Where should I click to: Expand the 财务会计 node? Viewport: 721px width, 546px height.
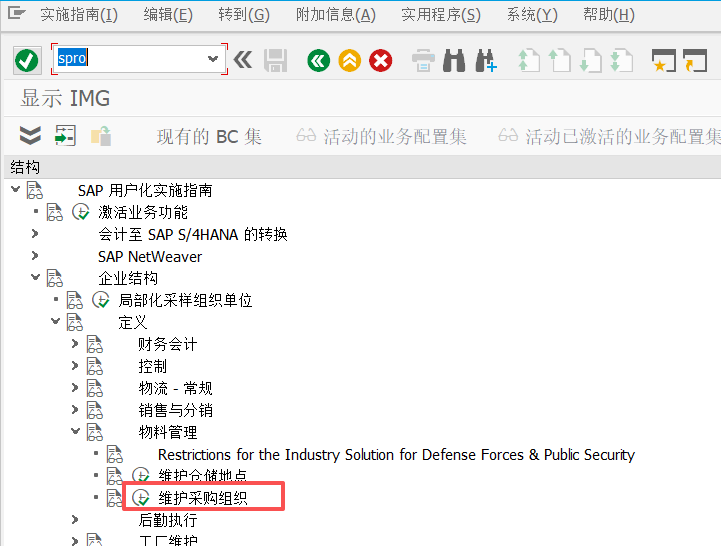(75, 343)
